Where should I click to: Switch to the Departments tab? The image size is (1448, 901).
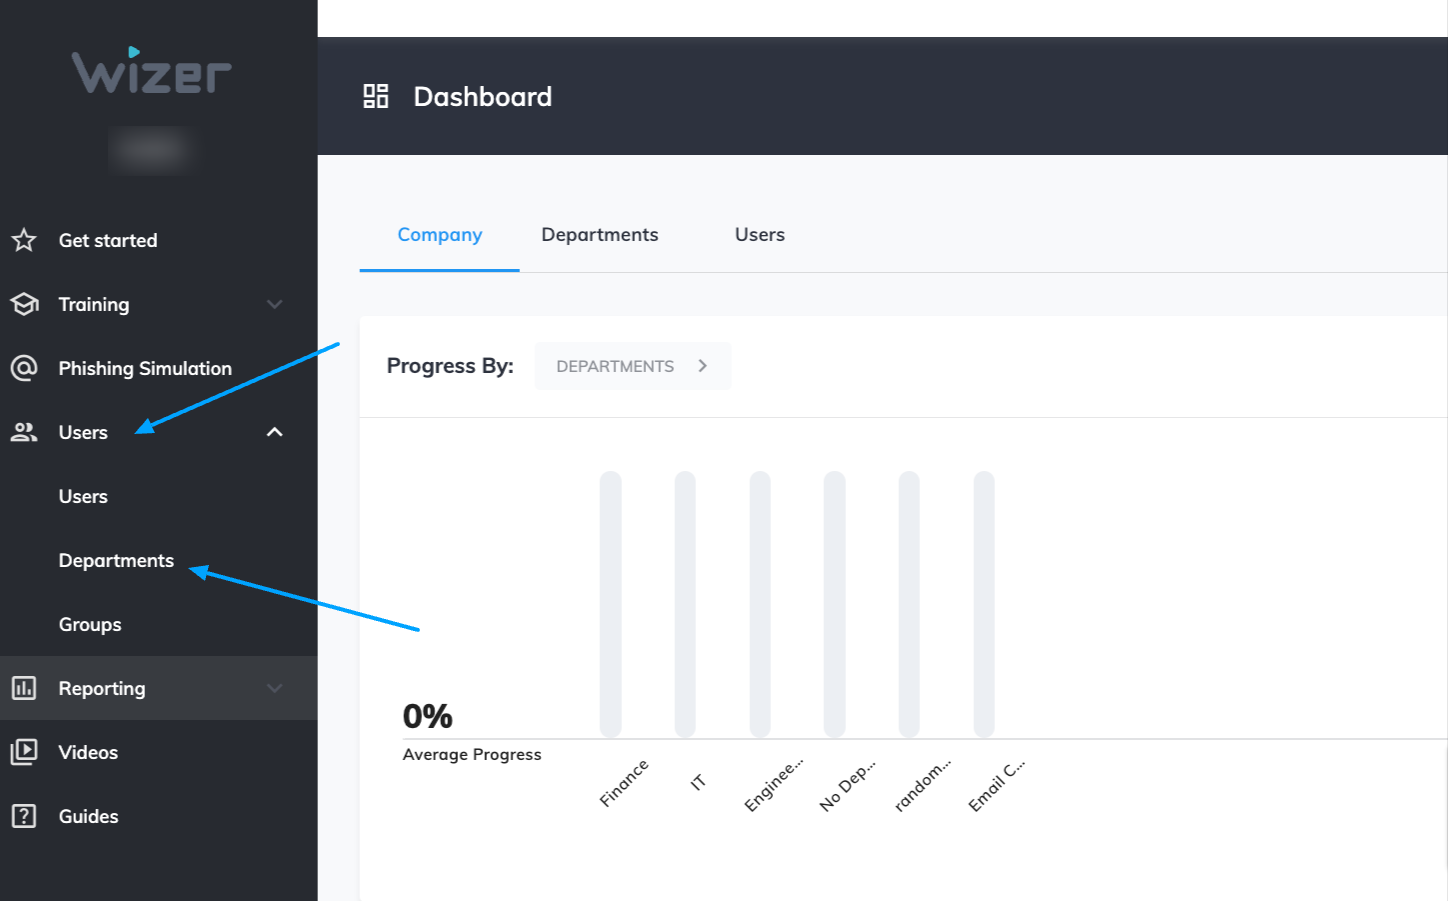599,234
